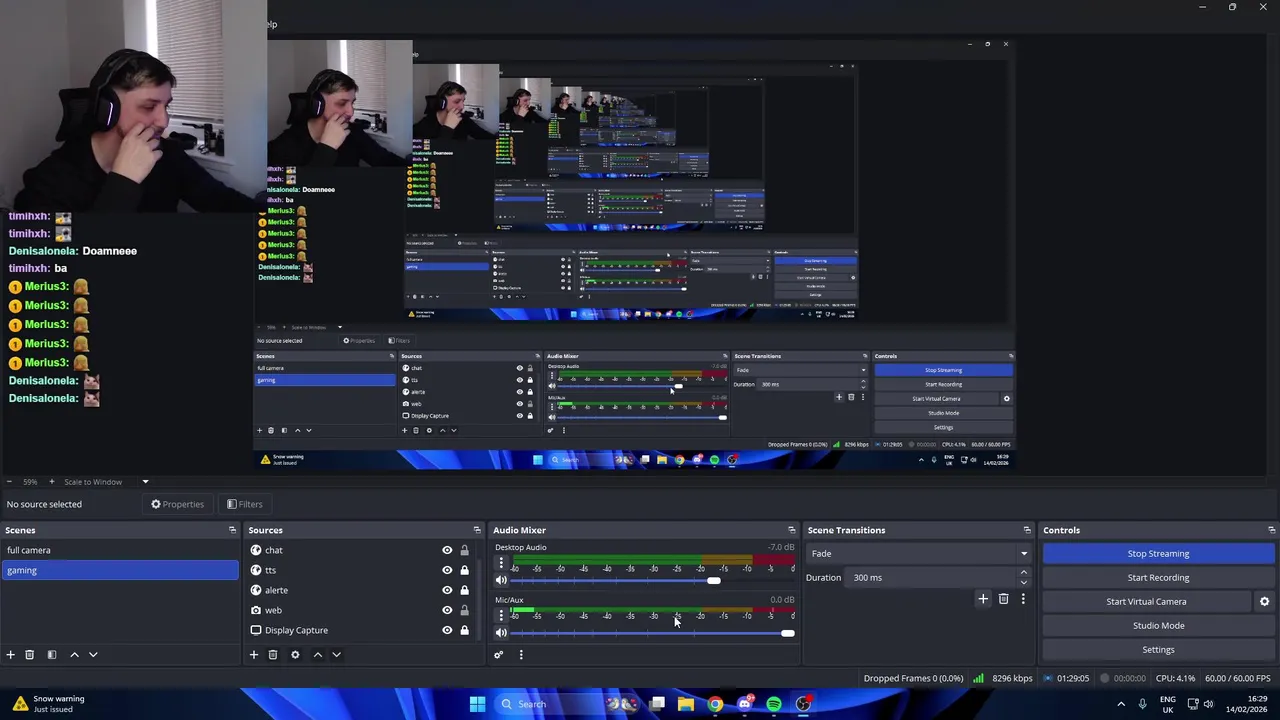Open source properties gear in Sources toolbar

coord(295,654)
